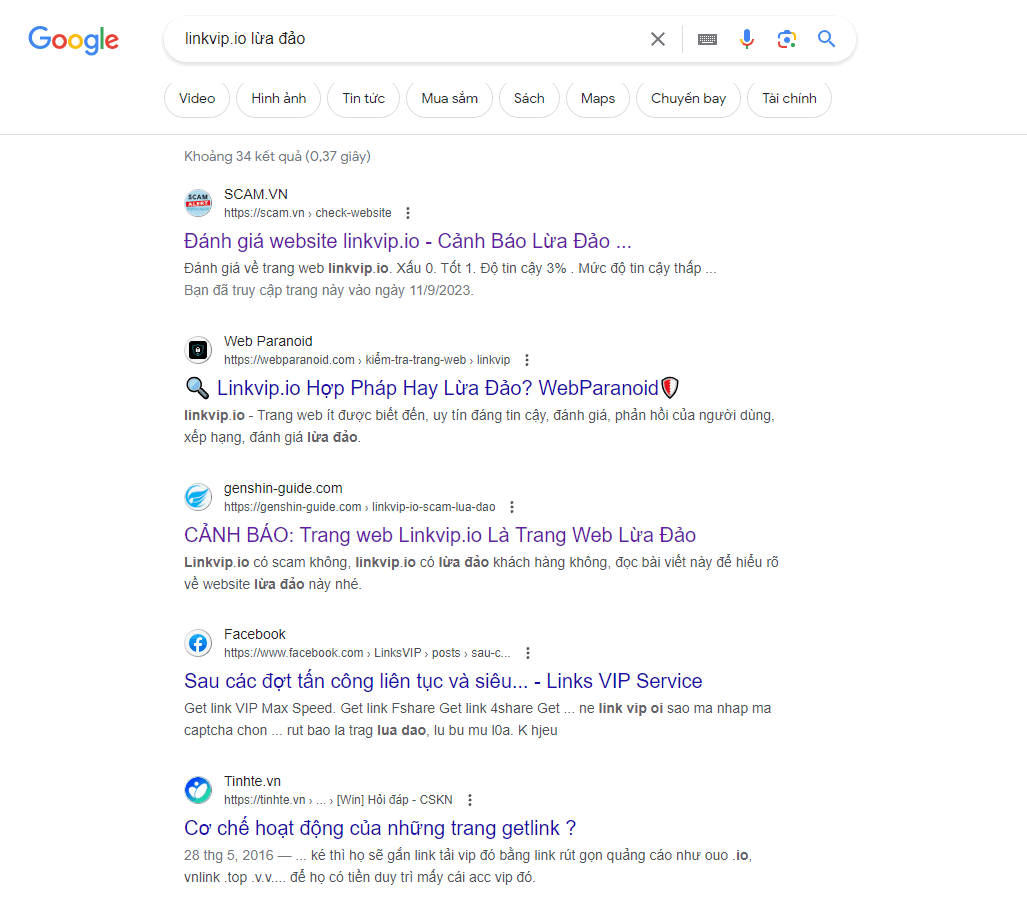The image size is (1027, 915).
Task: Switch to the Maps tab
Action: pyautogui.click(x=598, y=98)
